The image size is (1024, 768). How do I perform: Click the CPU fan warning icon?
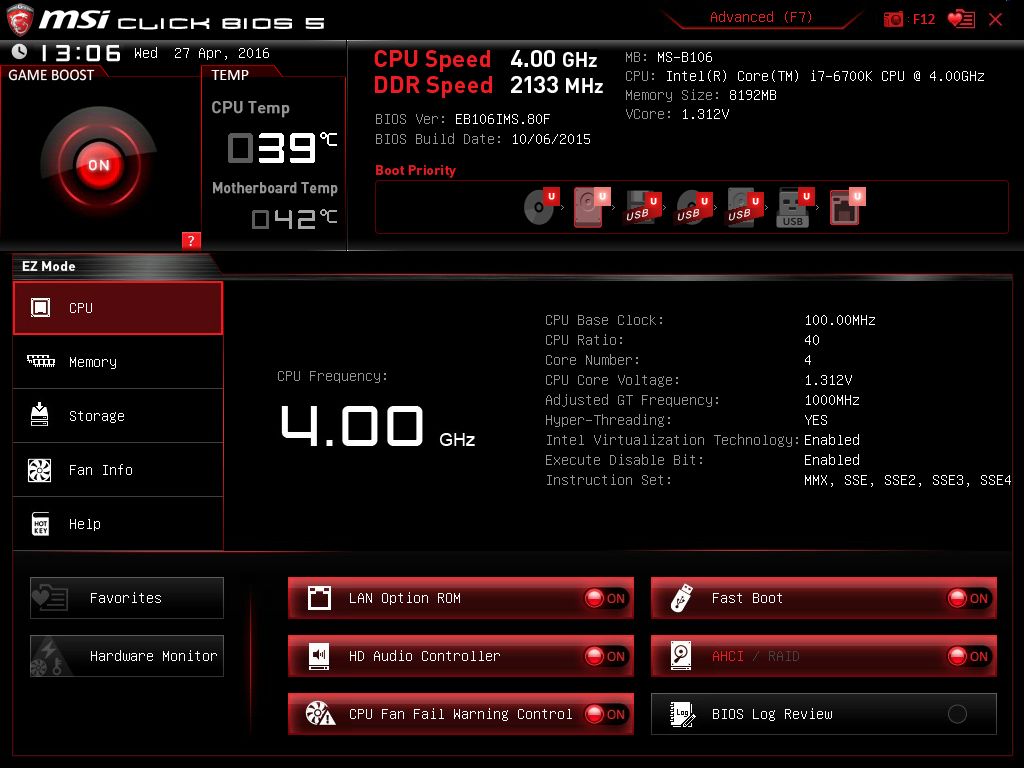click(320, 714)
